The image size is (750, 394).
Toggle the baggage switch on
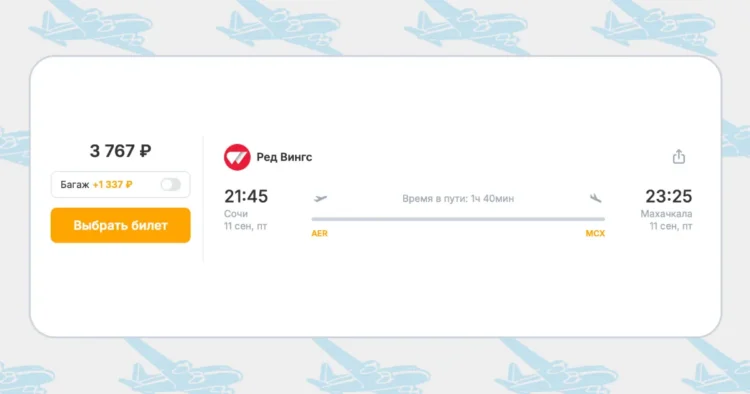(171, 185)
